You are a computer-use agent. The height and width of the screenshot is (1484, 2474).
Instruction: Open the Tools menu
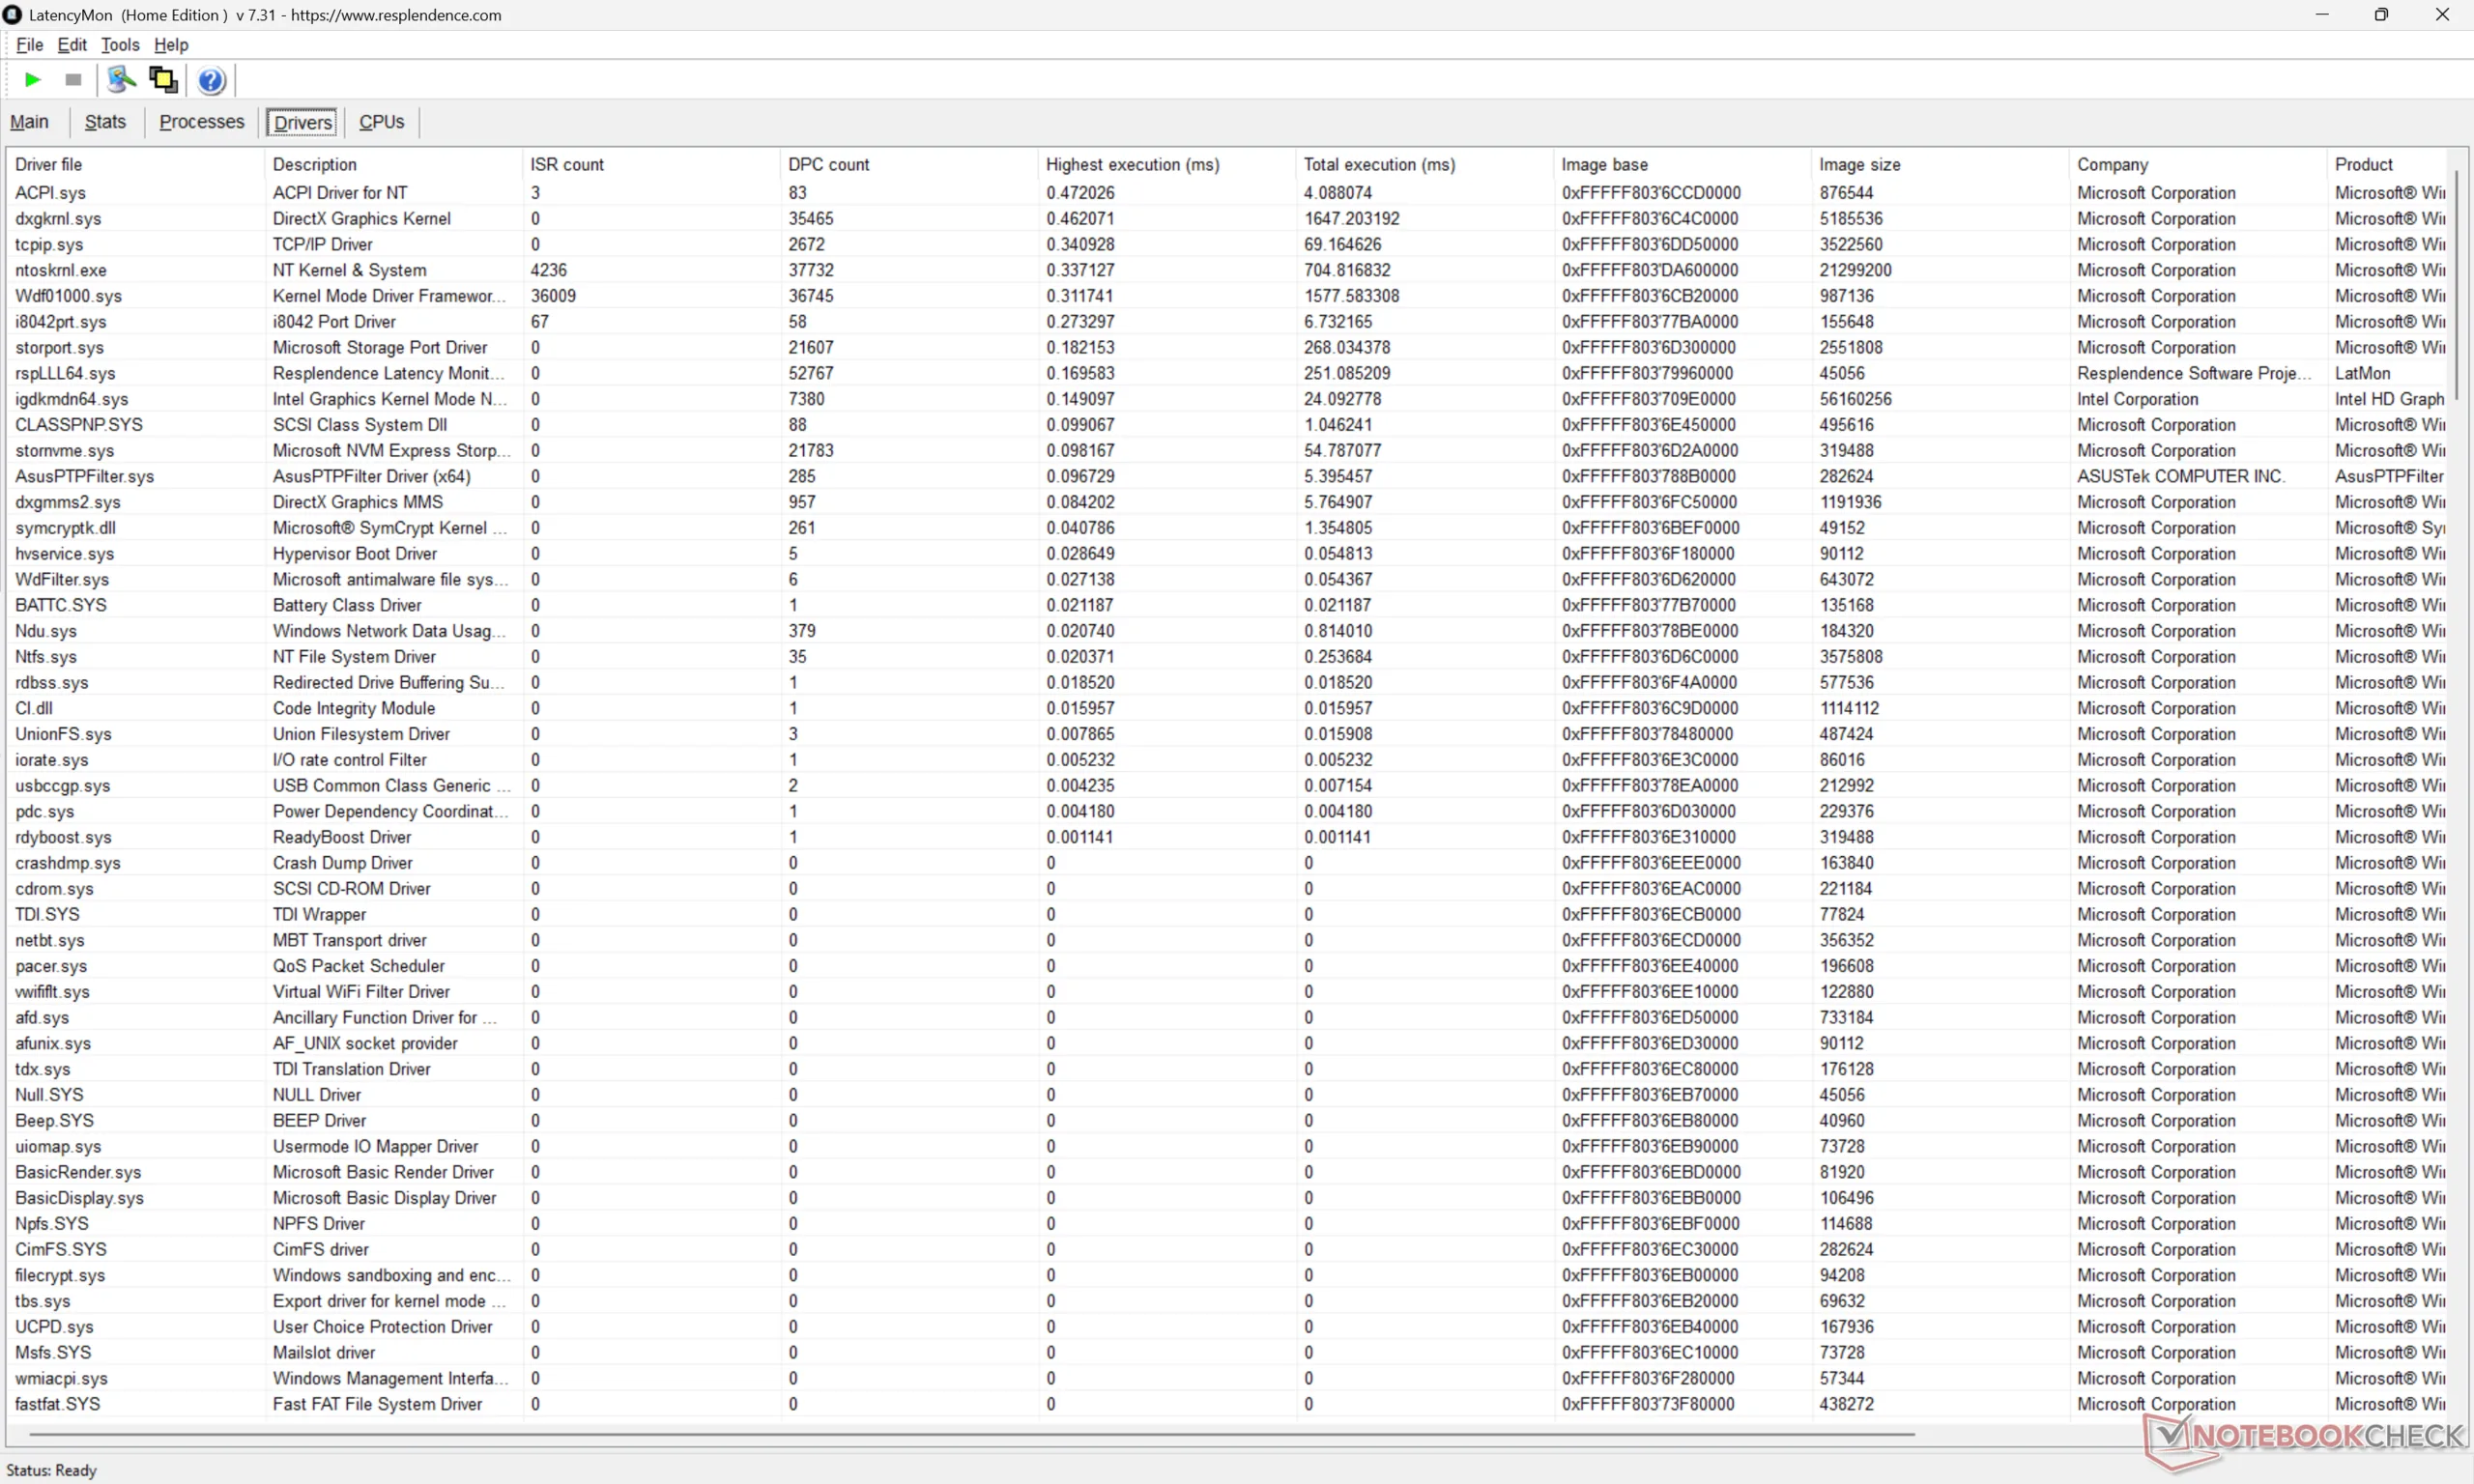pos(120,45)
